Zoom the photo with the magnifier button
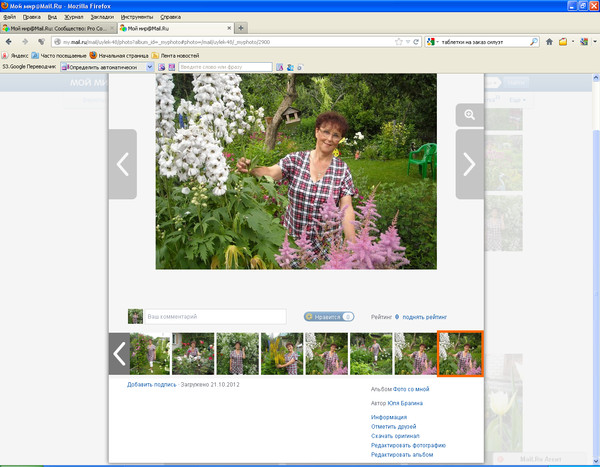 click(470, 114)
